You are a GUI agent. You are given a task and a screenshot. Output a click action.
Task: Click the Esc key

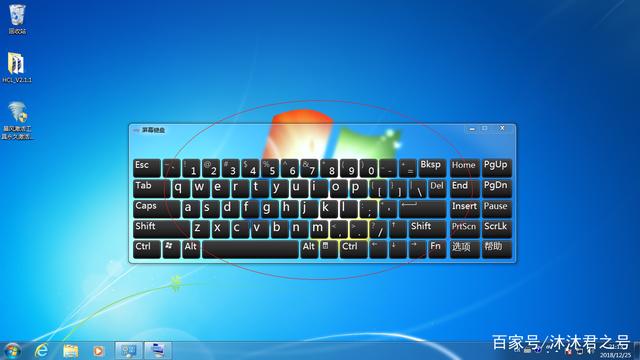click(x=147, y=168)
